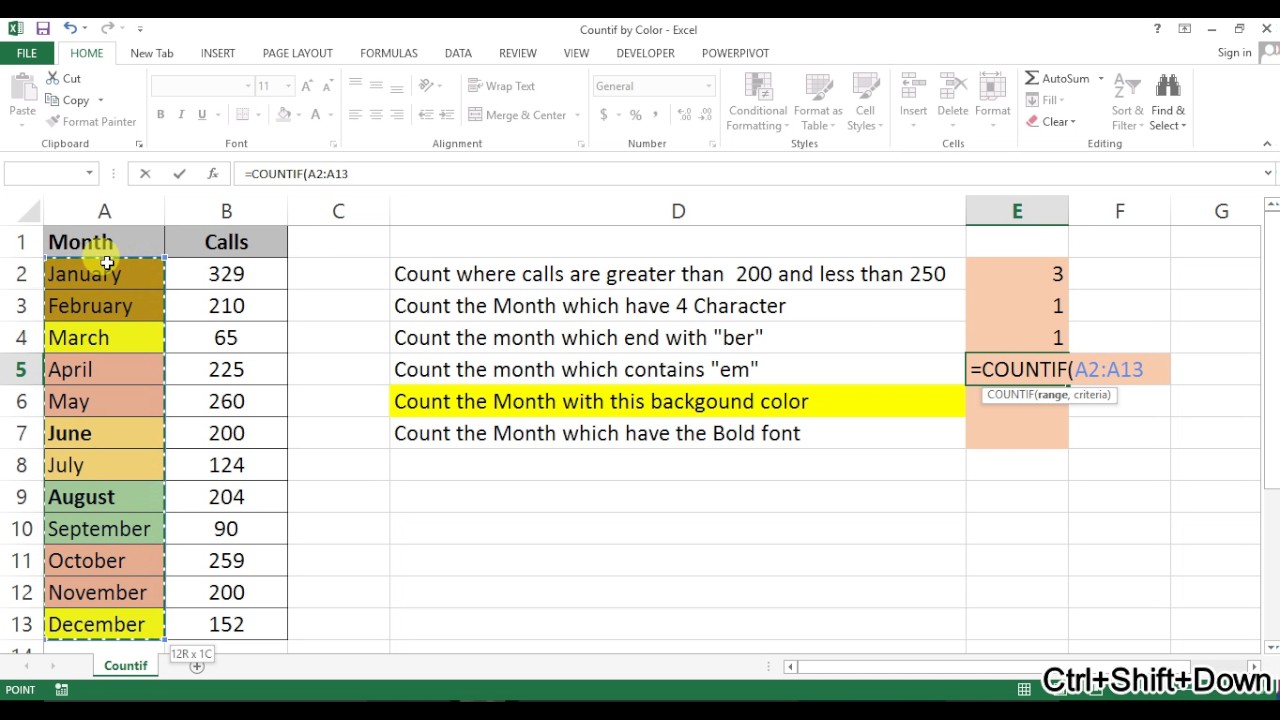Click the Format cells icon
1280x720 pixels.
click(992, 87)
